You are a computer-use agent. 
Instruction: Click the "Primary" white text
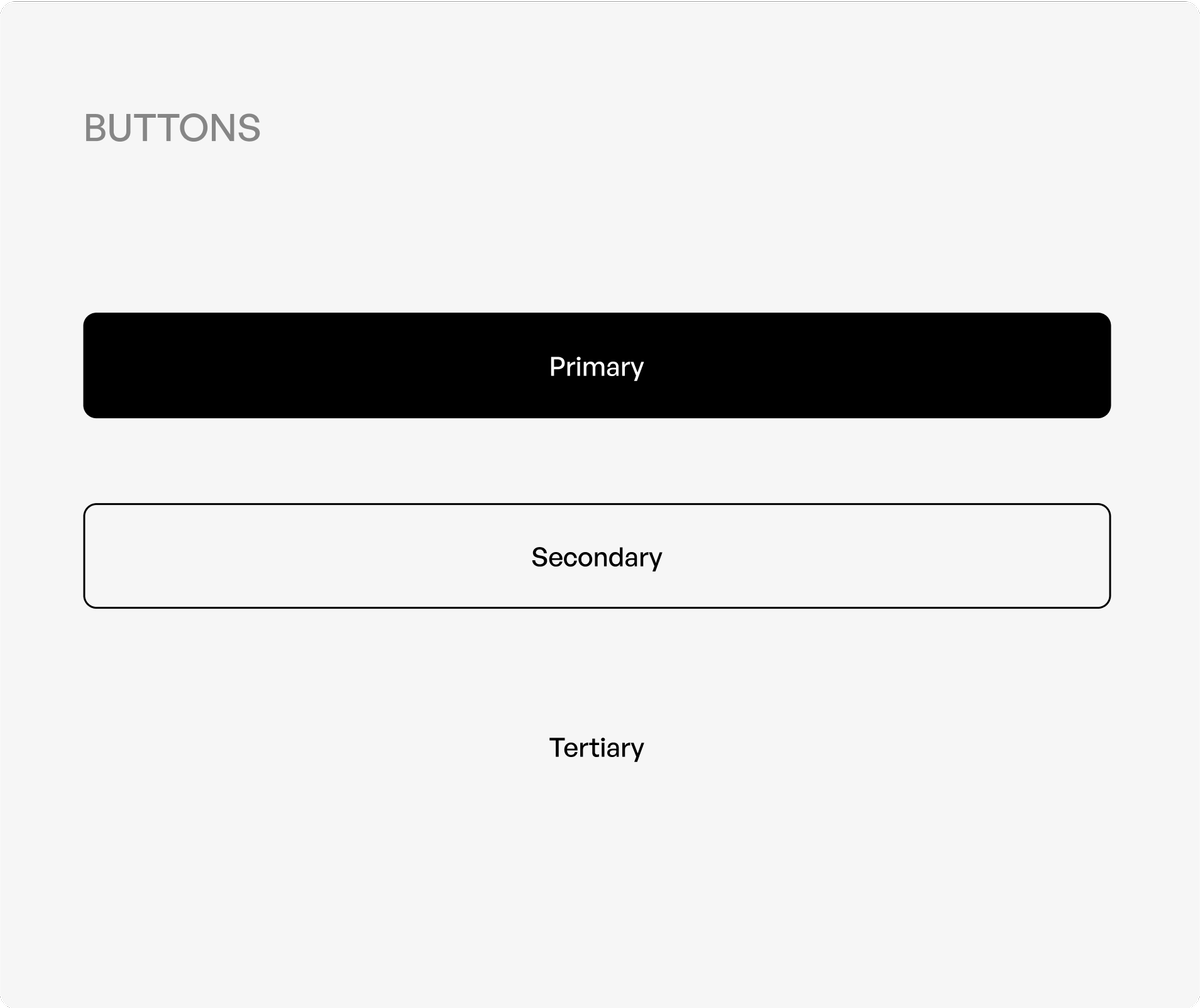click(x=596, y=367)
